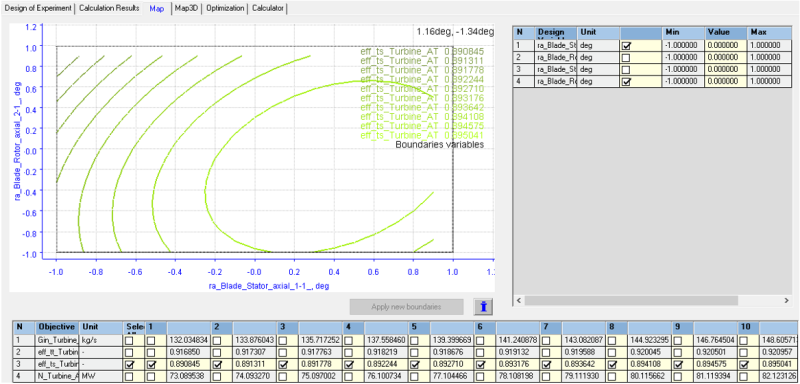
Task: Open the Calculator tab
Action: [268, 9]
